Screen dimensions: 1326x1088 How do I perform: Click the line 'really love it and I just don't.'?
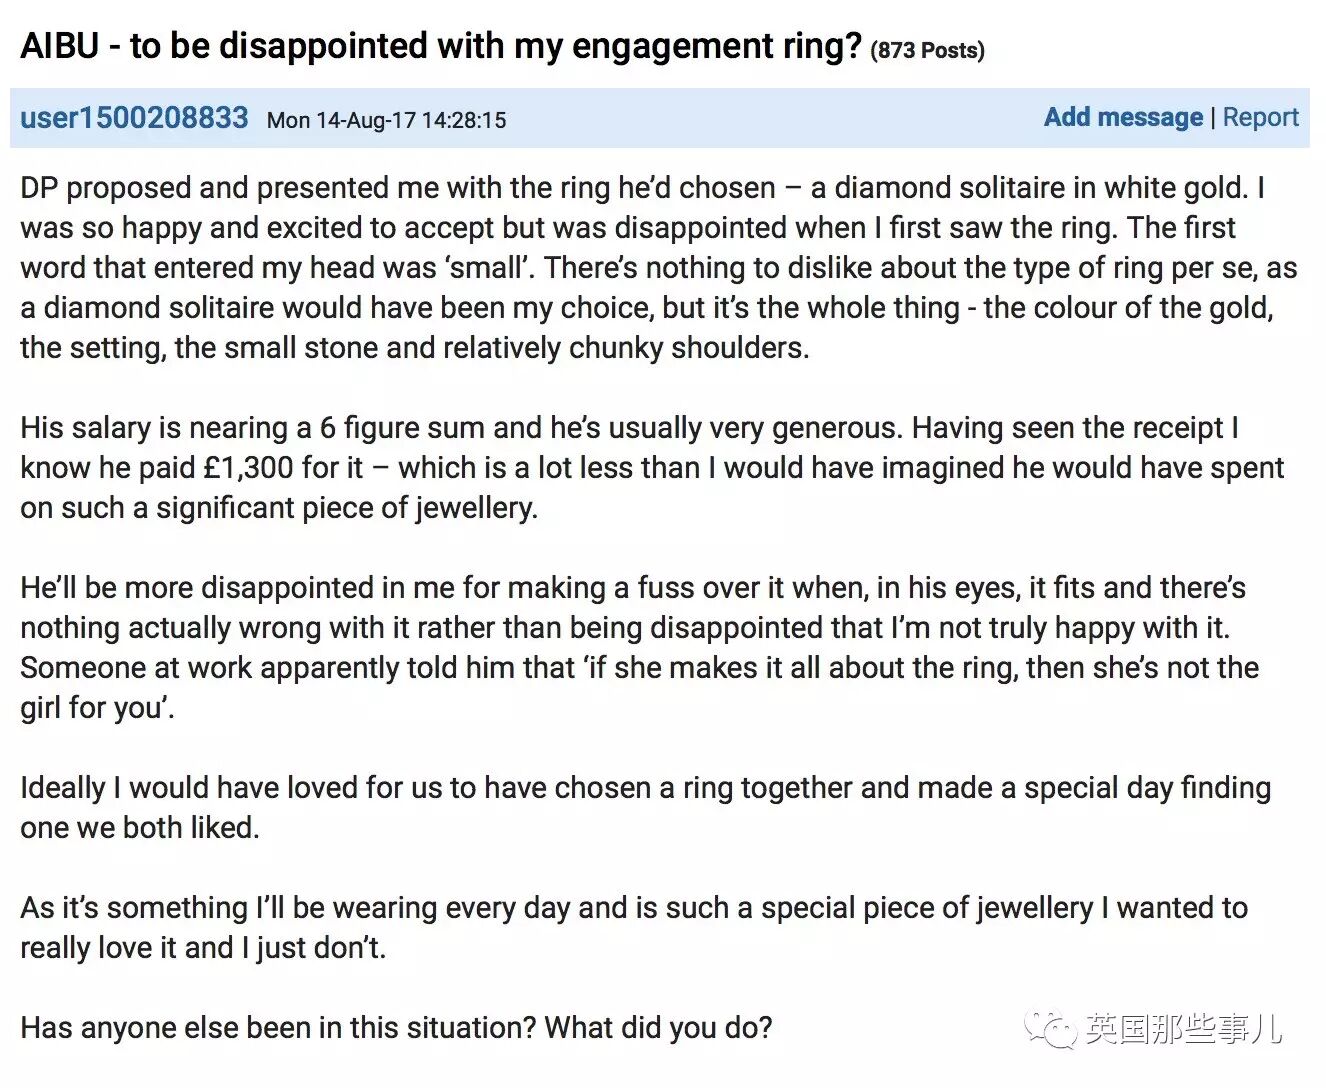[203, 948]
